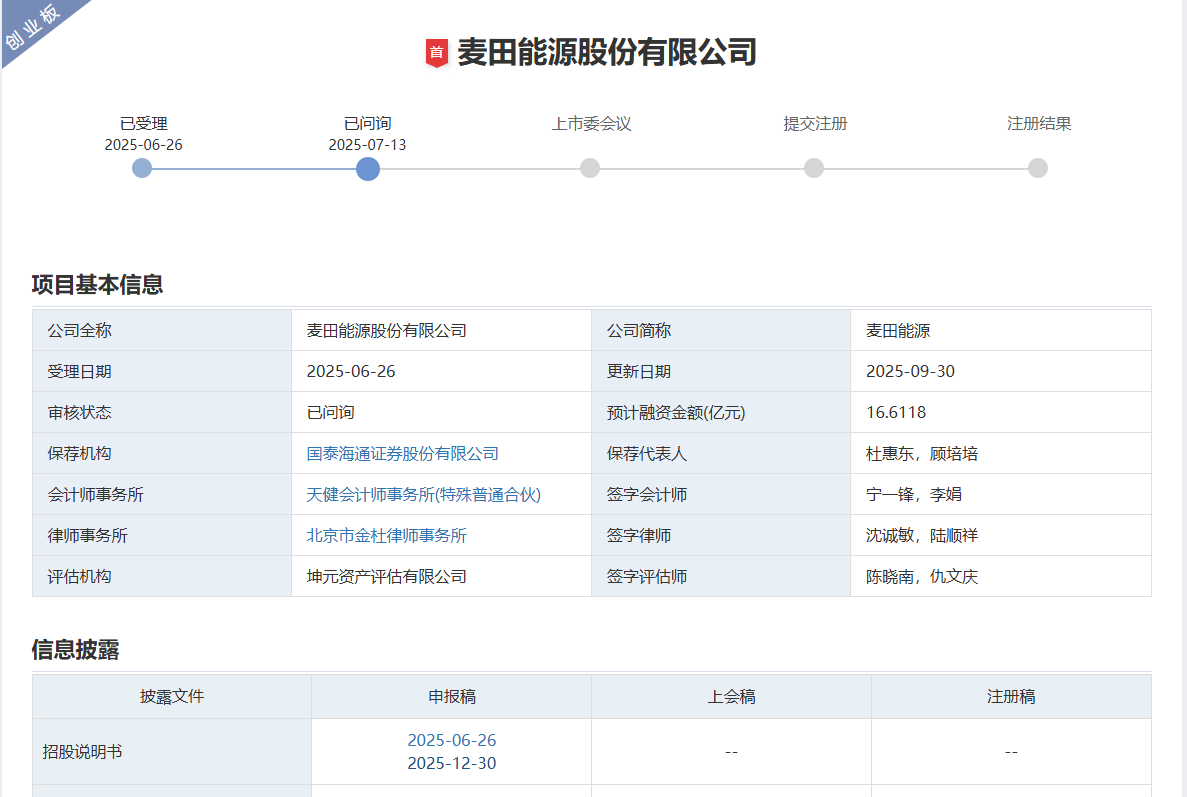Click the 项目基本信息 section heading
The height and width of the screenshot is (797, 1187).
coord(98,285)
